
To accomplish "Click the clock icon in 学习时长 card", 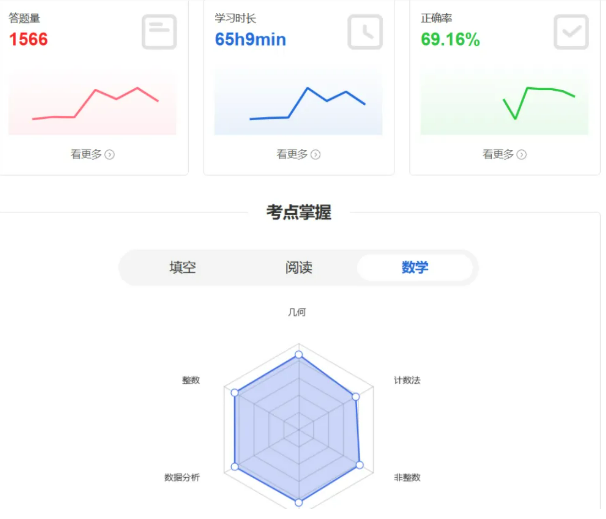I will [x=365, y=32].
